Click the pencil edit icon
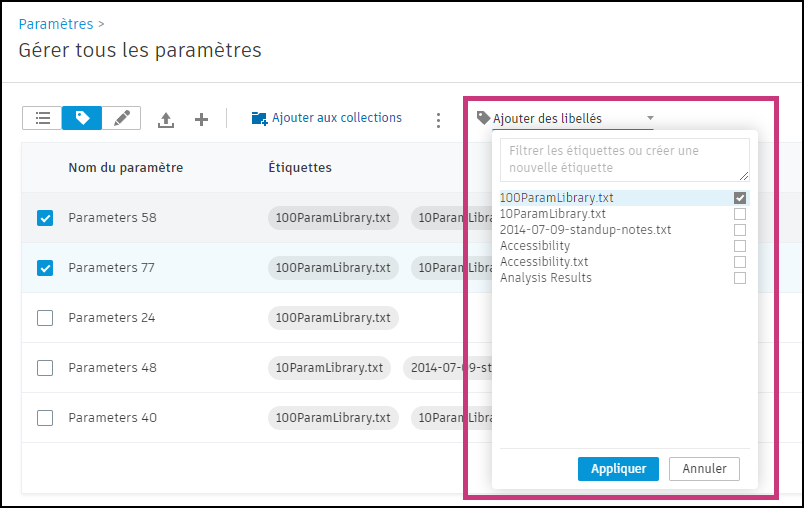 pyautogui.click(x=121, y=118)
